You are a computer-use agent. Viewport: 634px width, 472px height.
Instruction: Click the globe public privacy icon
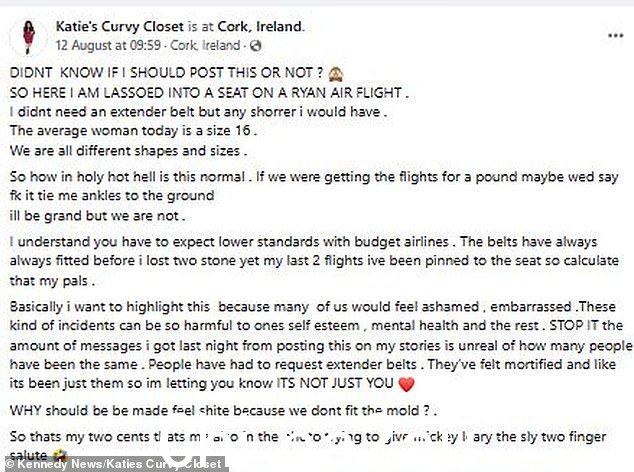coord(256,46)
